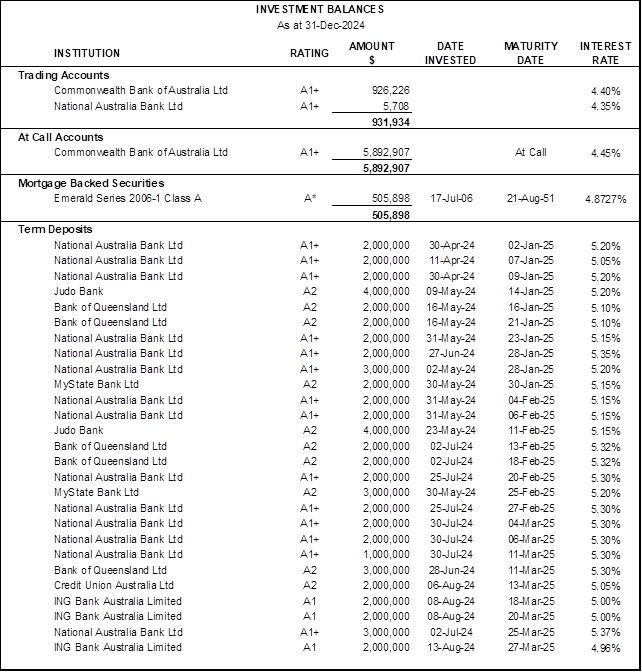Click Judo Bank in the 14-Jan-25 row

click(x=78, y=291)
